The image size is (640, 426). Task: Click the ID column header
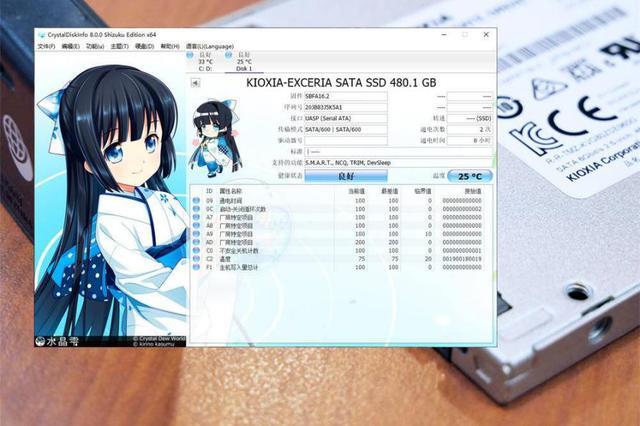point(209,191)
